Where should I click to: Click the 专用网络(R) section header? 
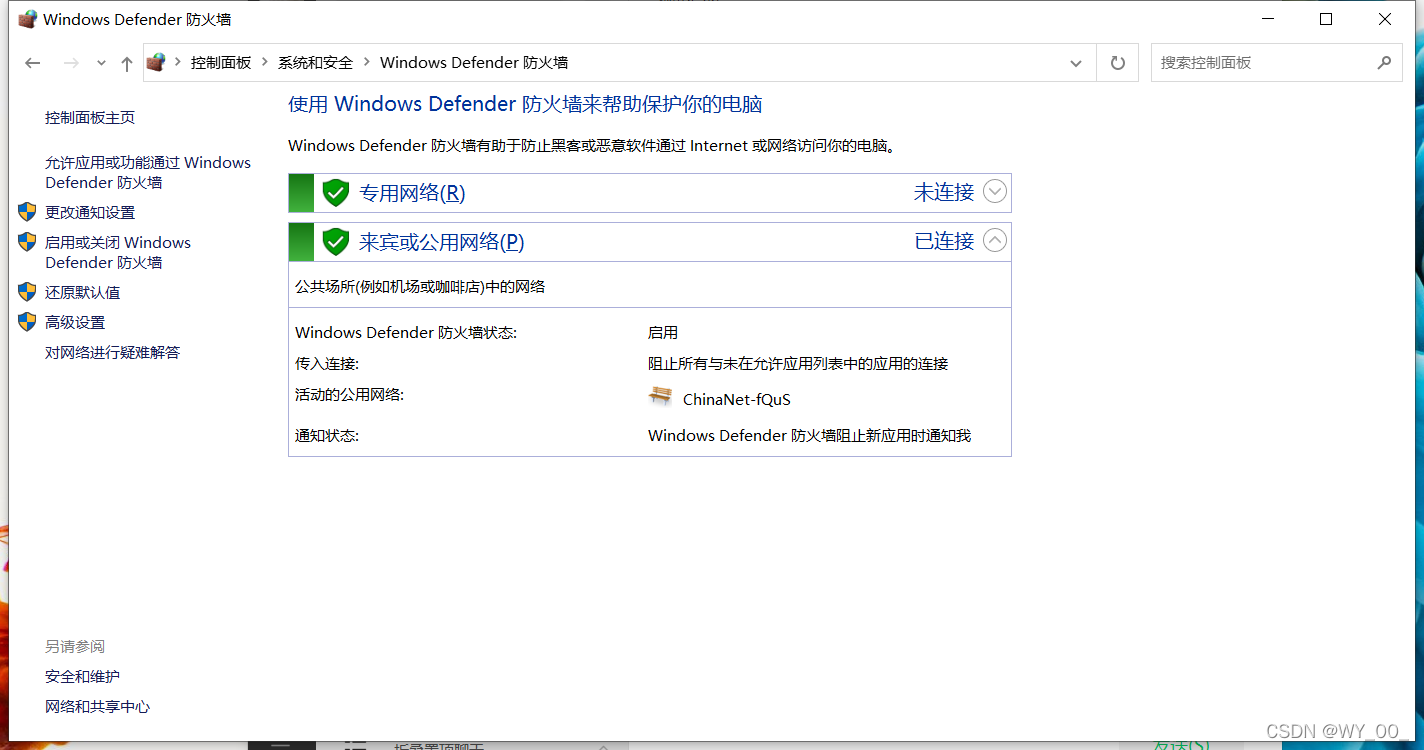tap(650, 193)
